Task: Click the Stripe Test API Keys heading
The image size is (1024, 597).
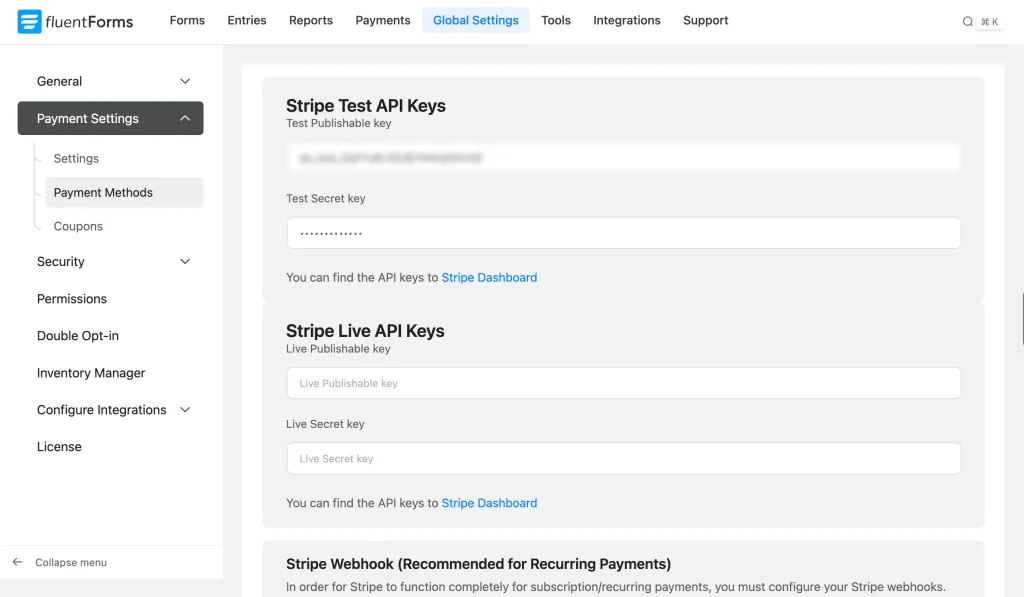Action: pyautogui.click(x=366, y=106)
